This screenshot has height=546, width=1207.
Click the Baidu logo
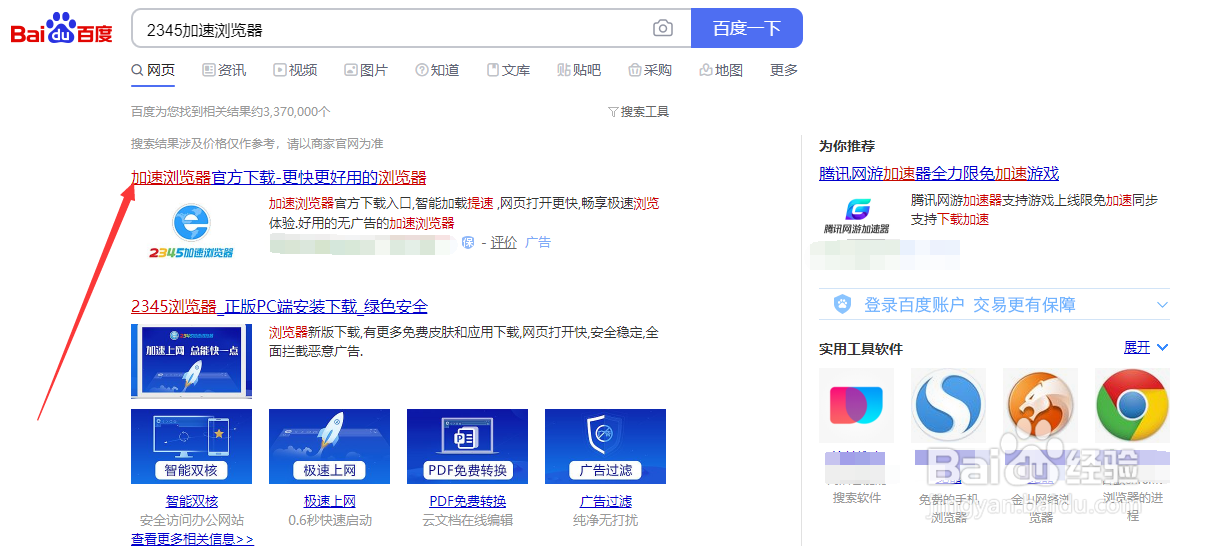click(62, 29)
